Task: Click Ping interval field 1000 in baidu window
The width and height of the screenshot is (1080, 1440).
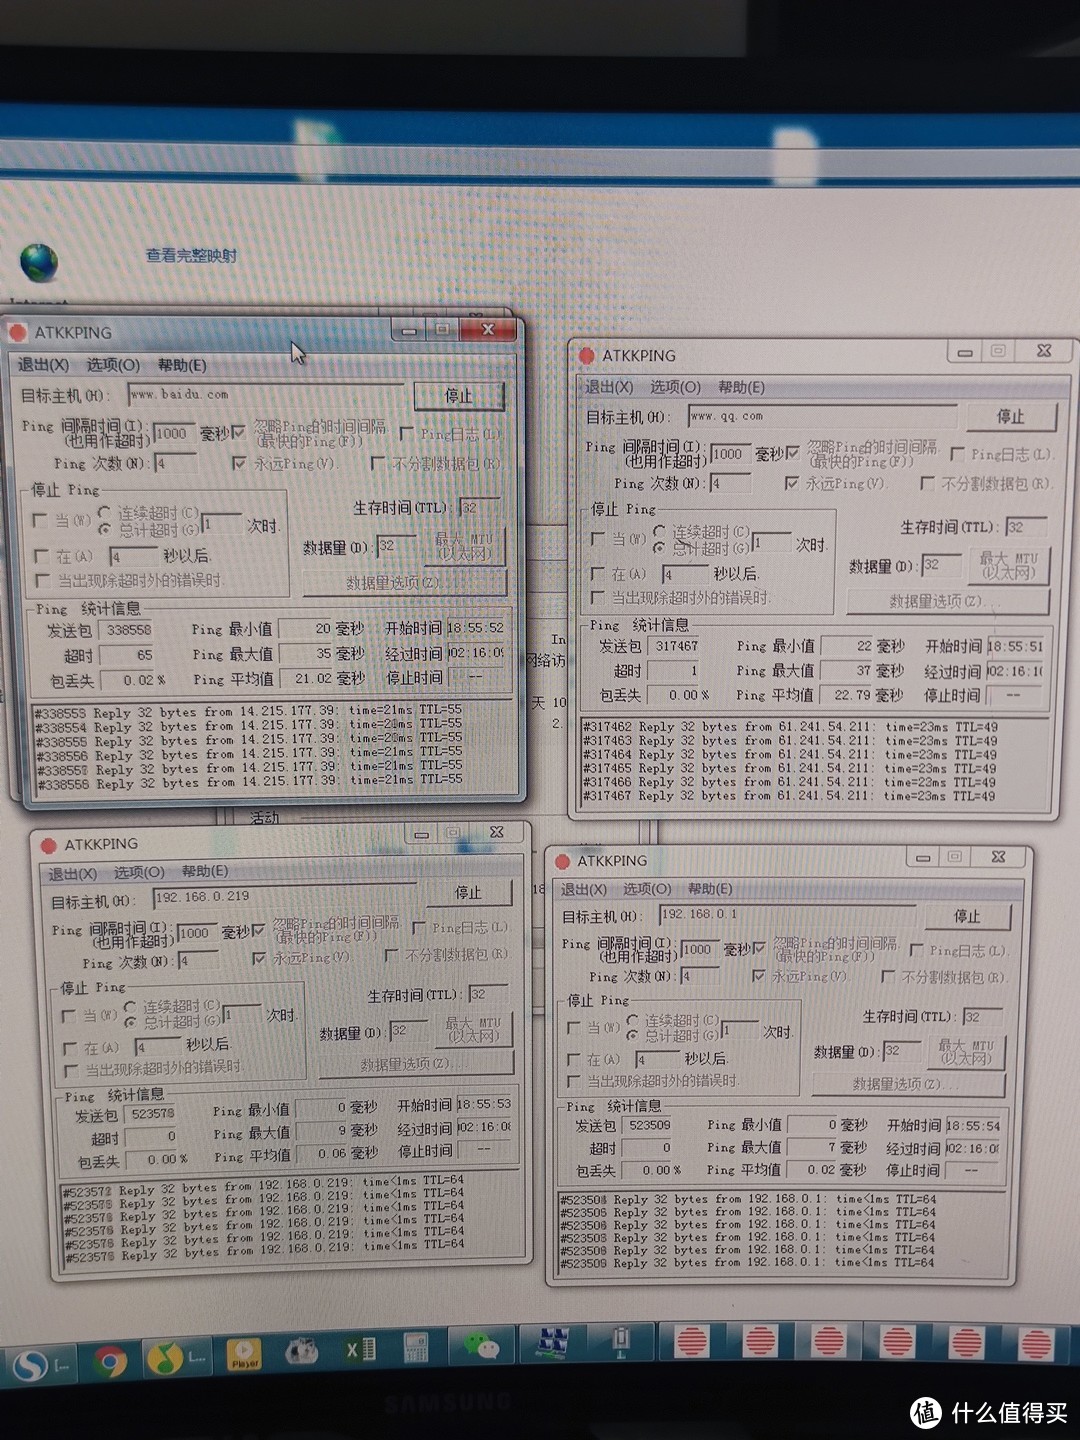Action: tap(174, 433)
